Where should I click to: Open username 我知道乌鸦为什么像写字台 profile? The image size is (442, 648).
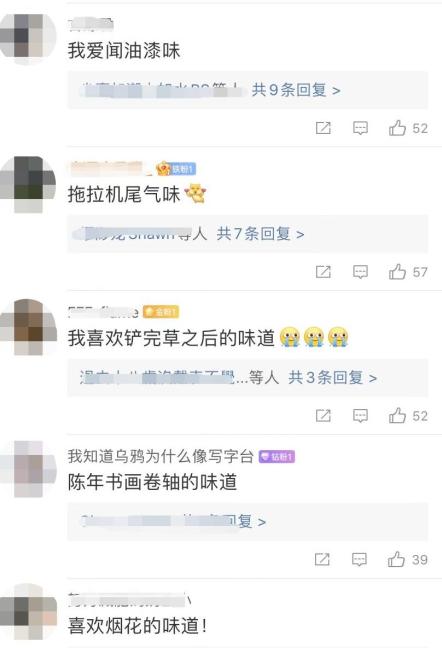click(x=161, y=456)
